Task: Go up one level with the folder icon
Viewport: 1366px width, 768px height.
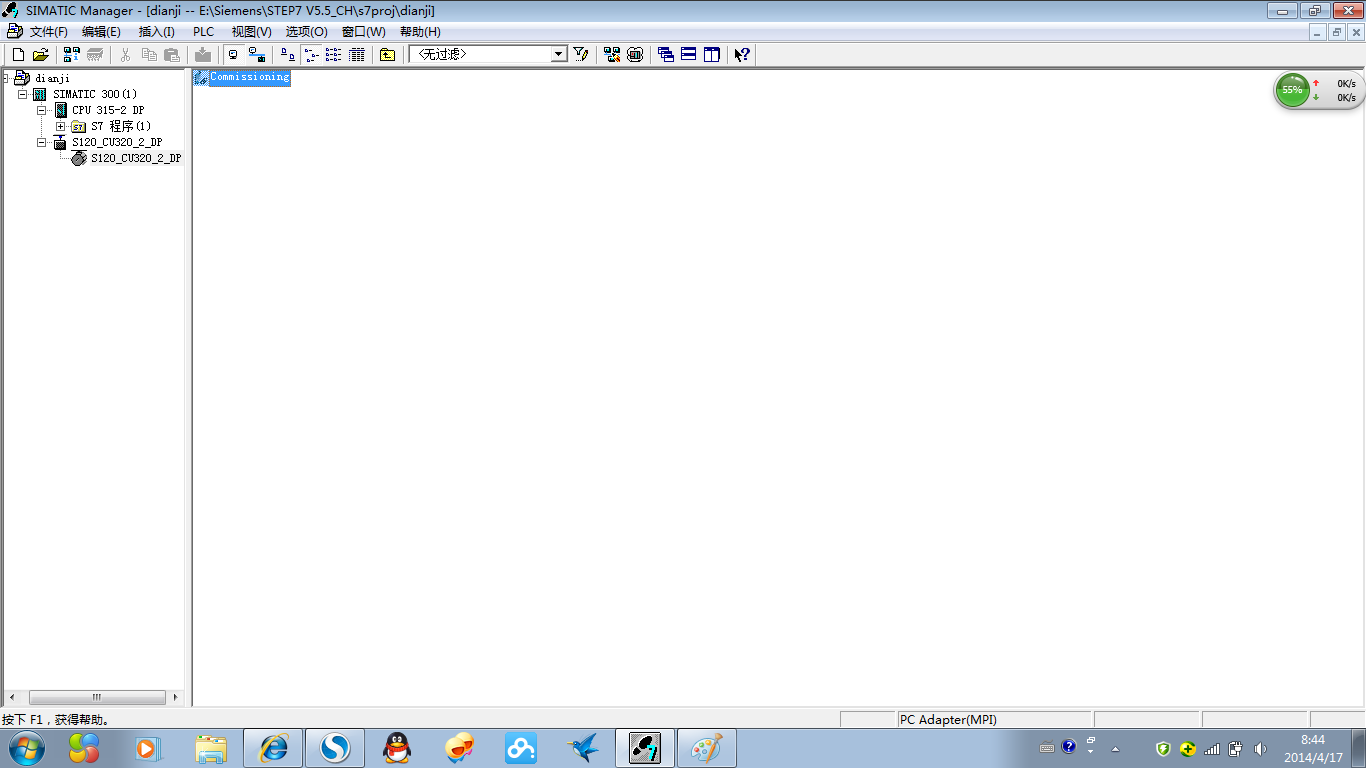Action: [388, 55]
